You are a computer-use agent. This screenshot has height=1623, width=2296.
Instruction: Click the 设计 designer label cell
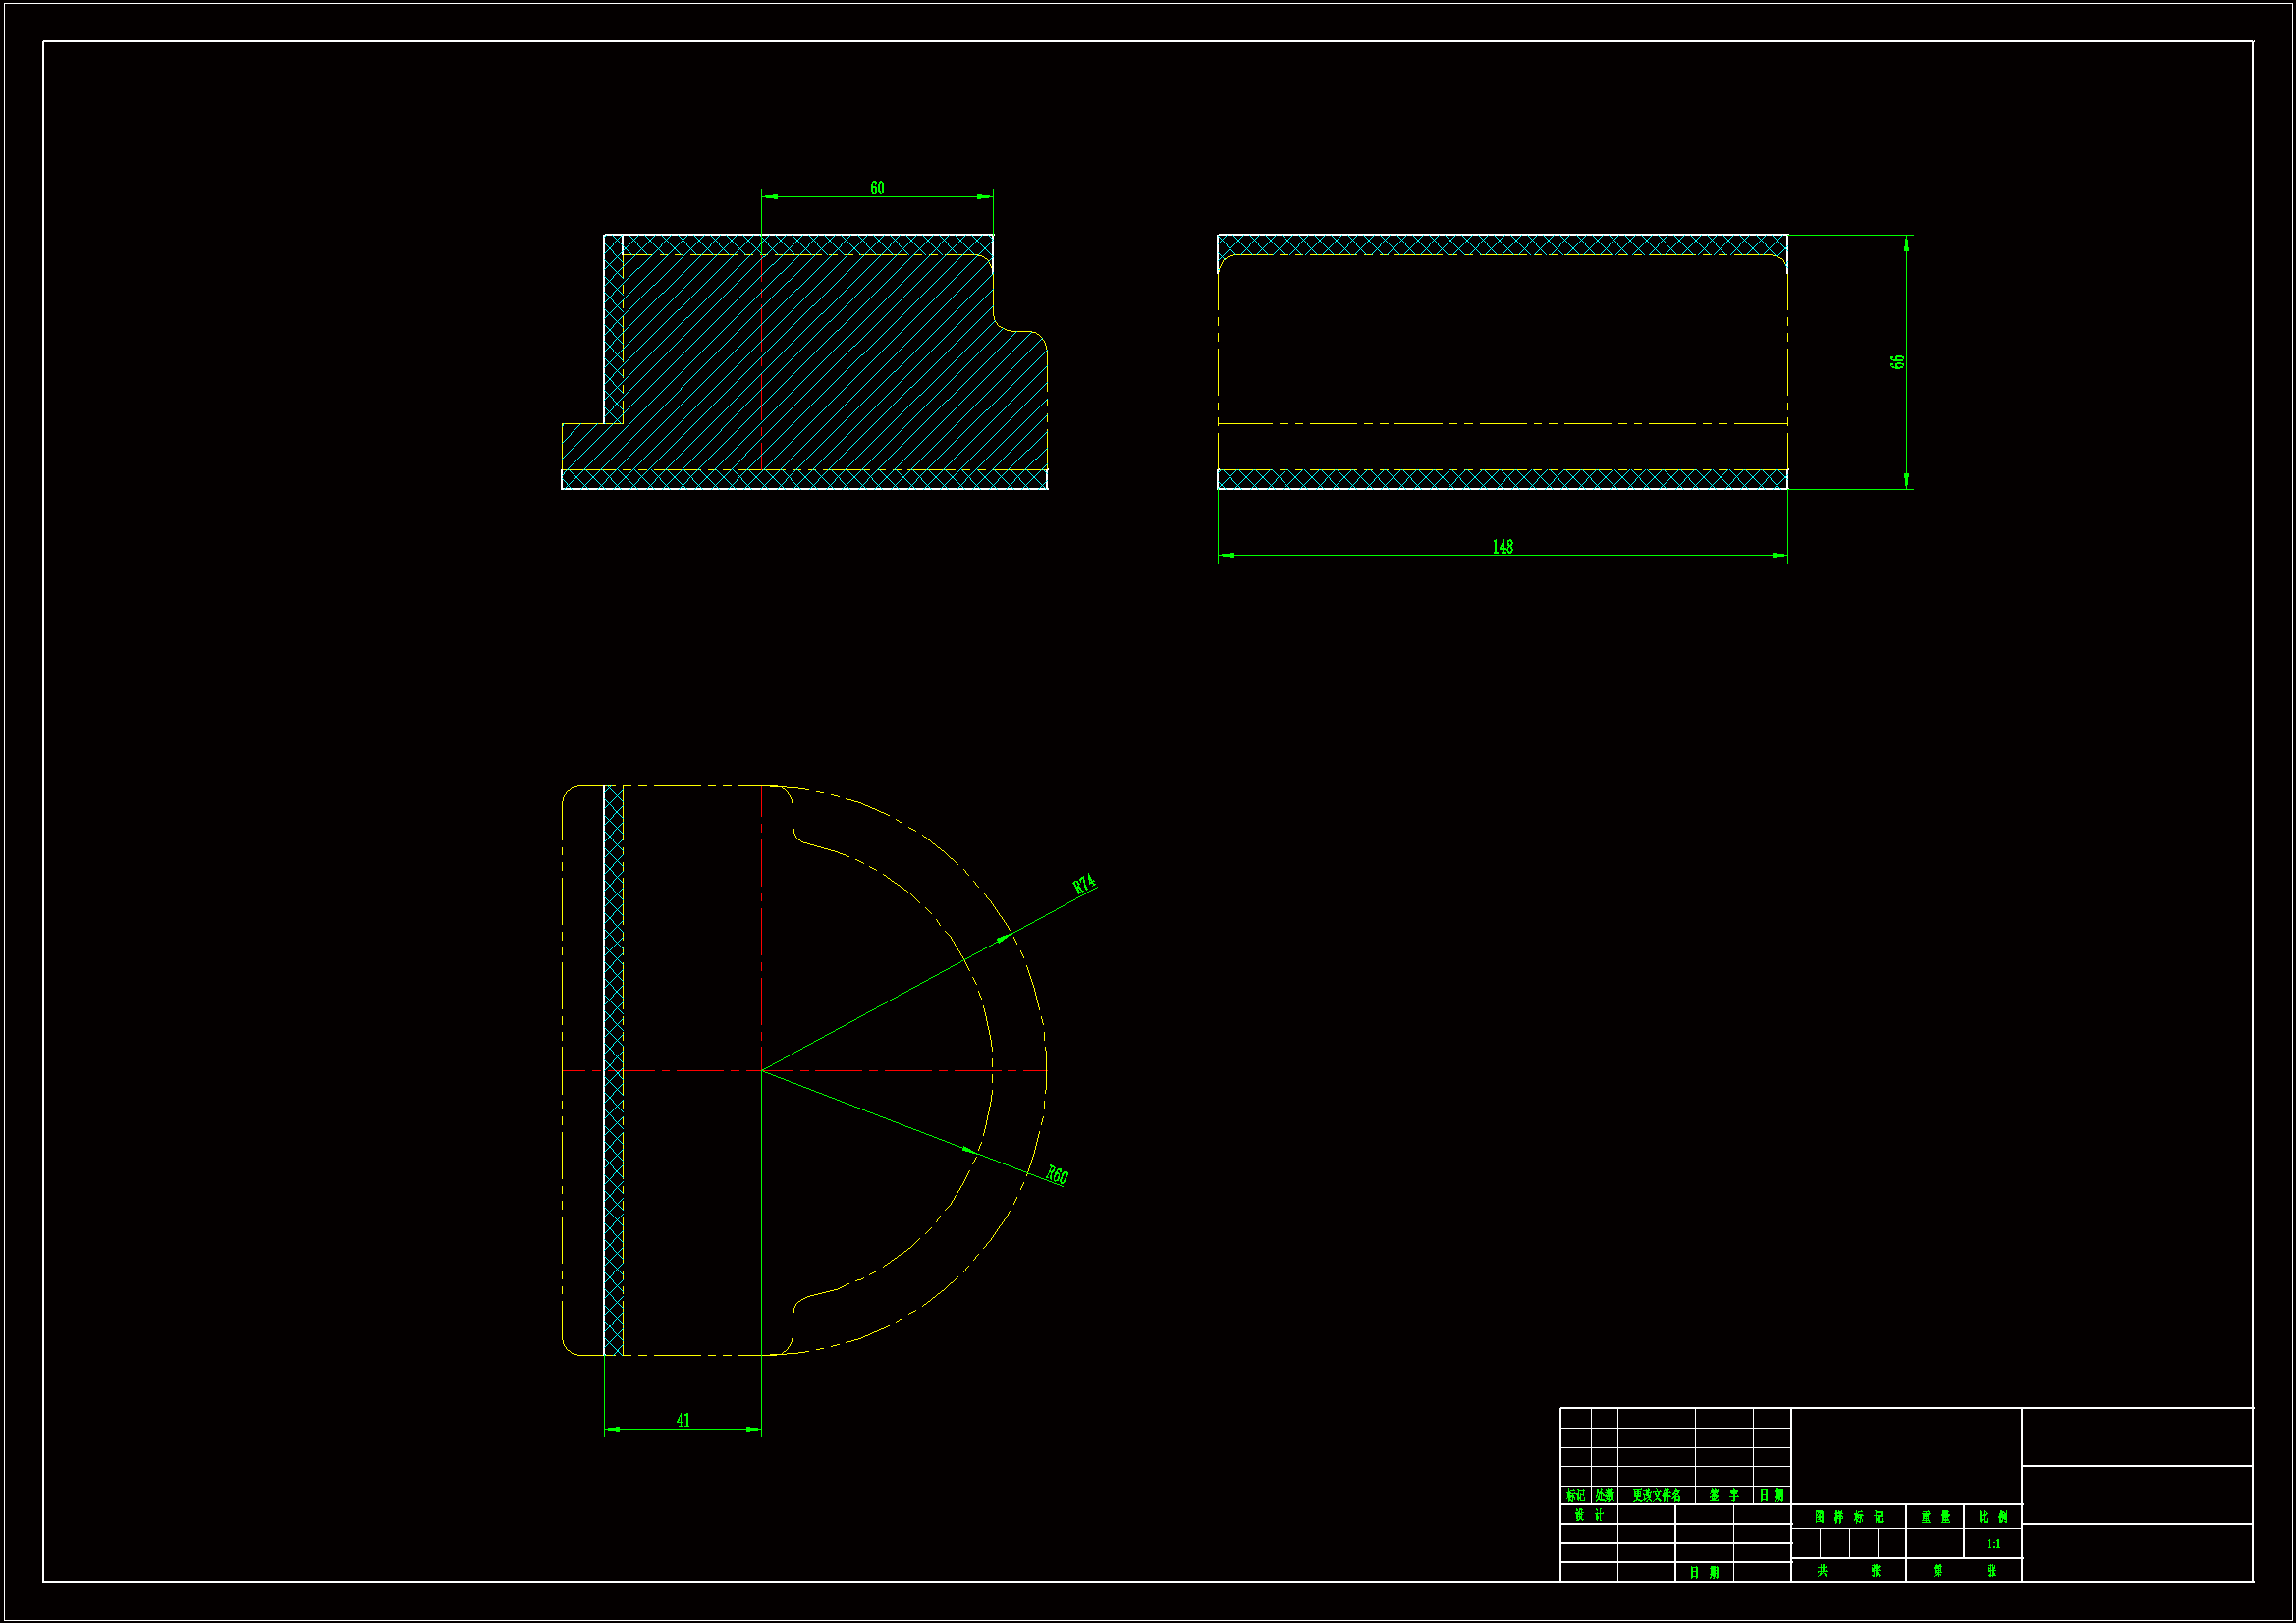1588,1515
